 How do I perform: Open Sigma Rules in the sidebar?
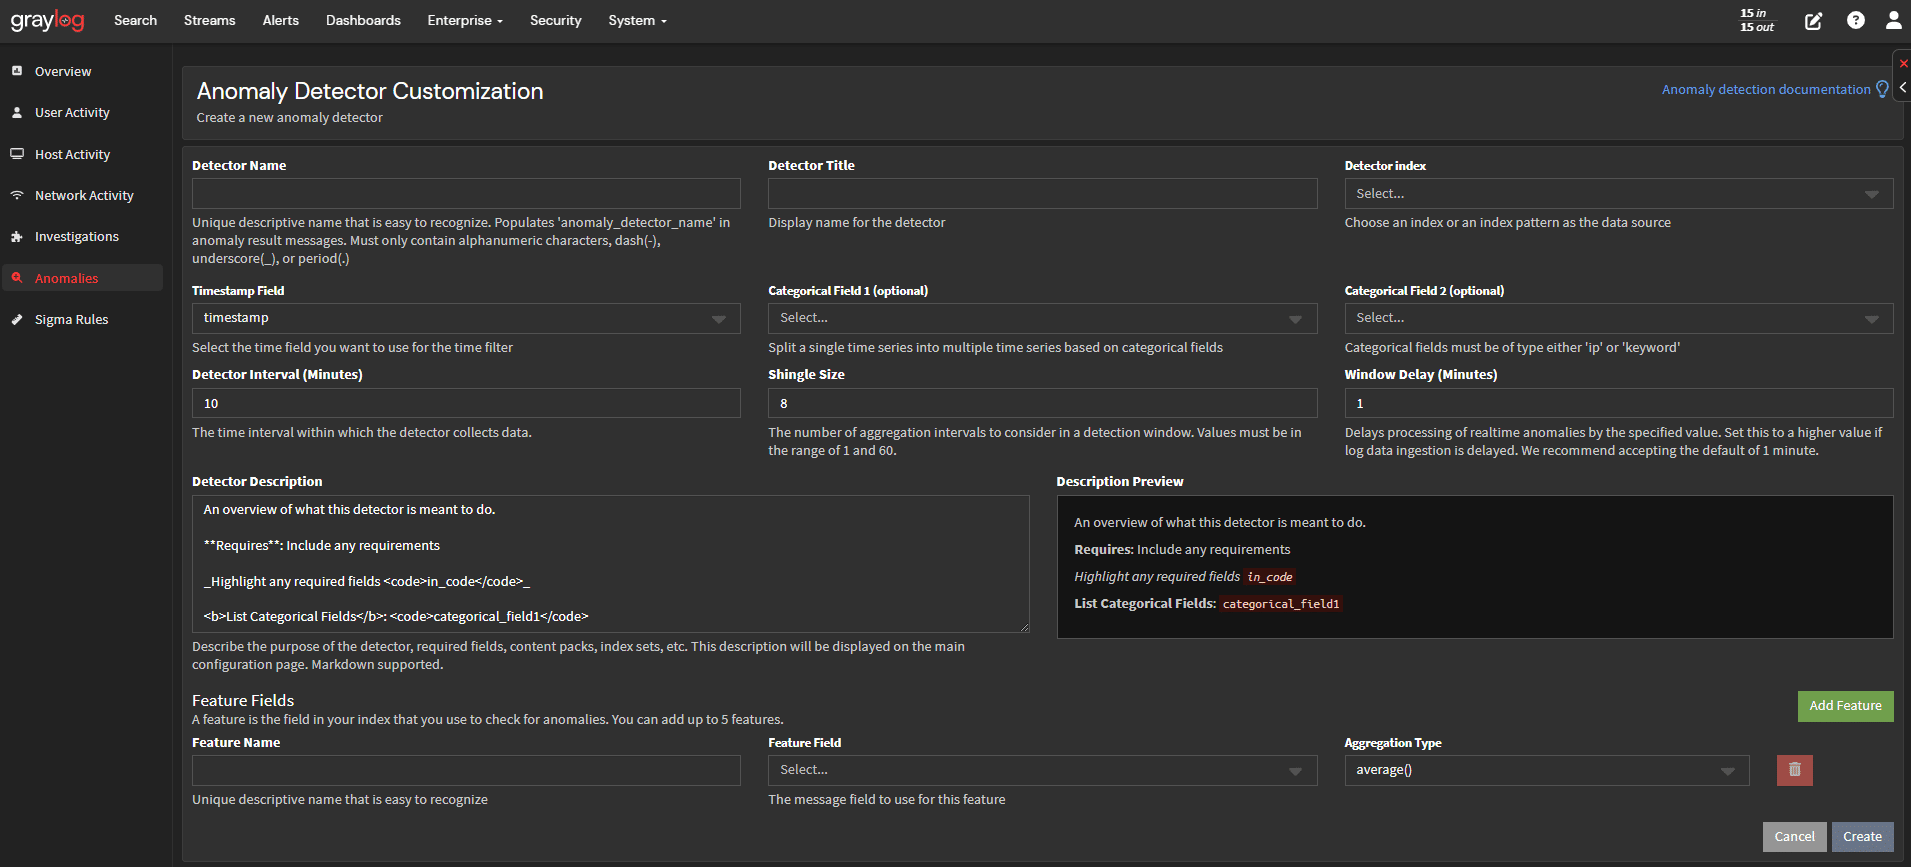click(71, 320)
